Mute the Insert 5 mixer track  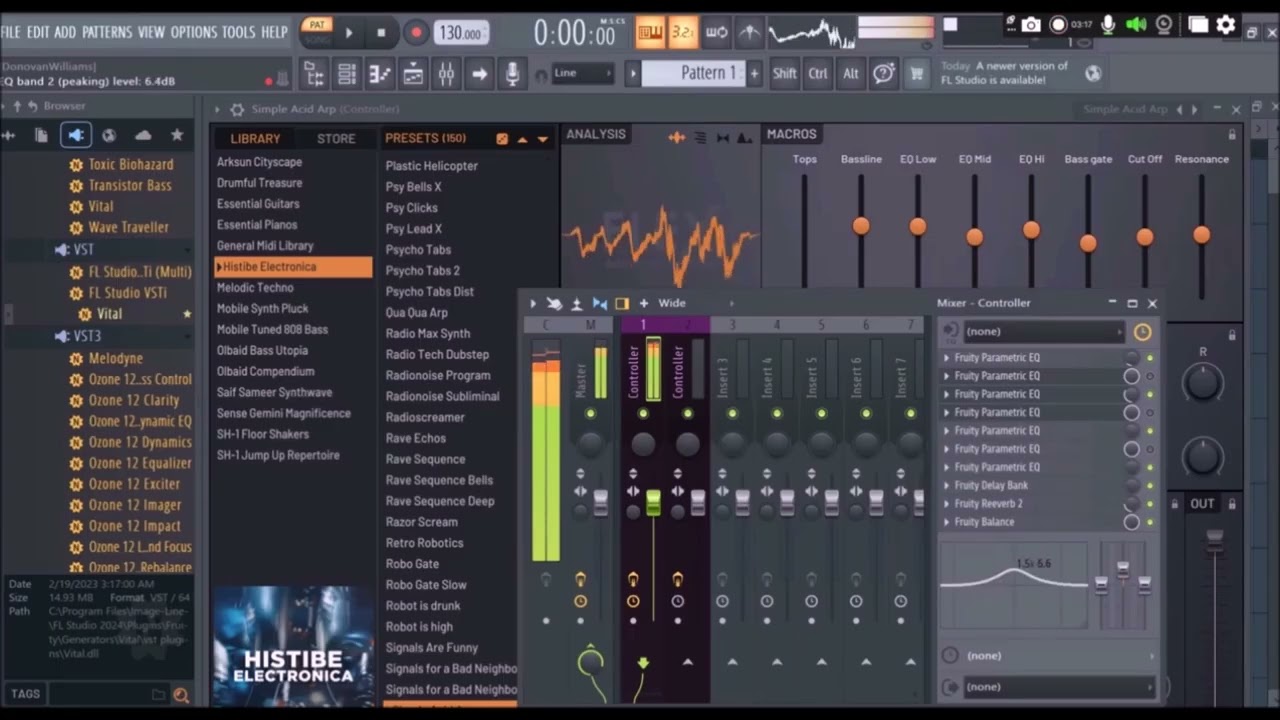pyautogui.click(x=821, y=413)
